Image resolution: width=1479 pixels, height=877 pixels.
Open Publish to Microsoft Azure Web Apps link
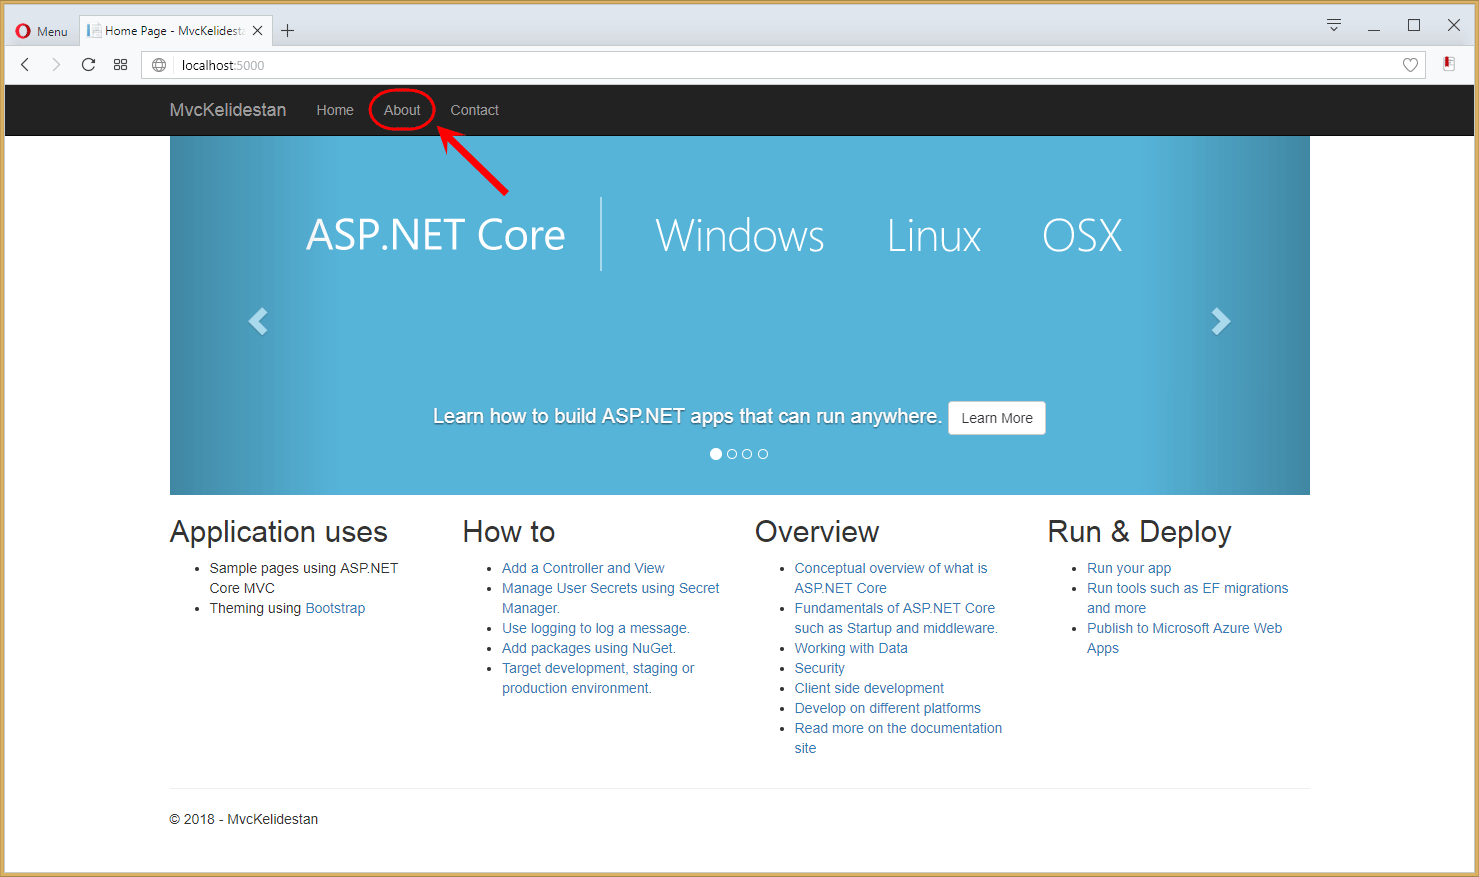tap(1184, 638)
